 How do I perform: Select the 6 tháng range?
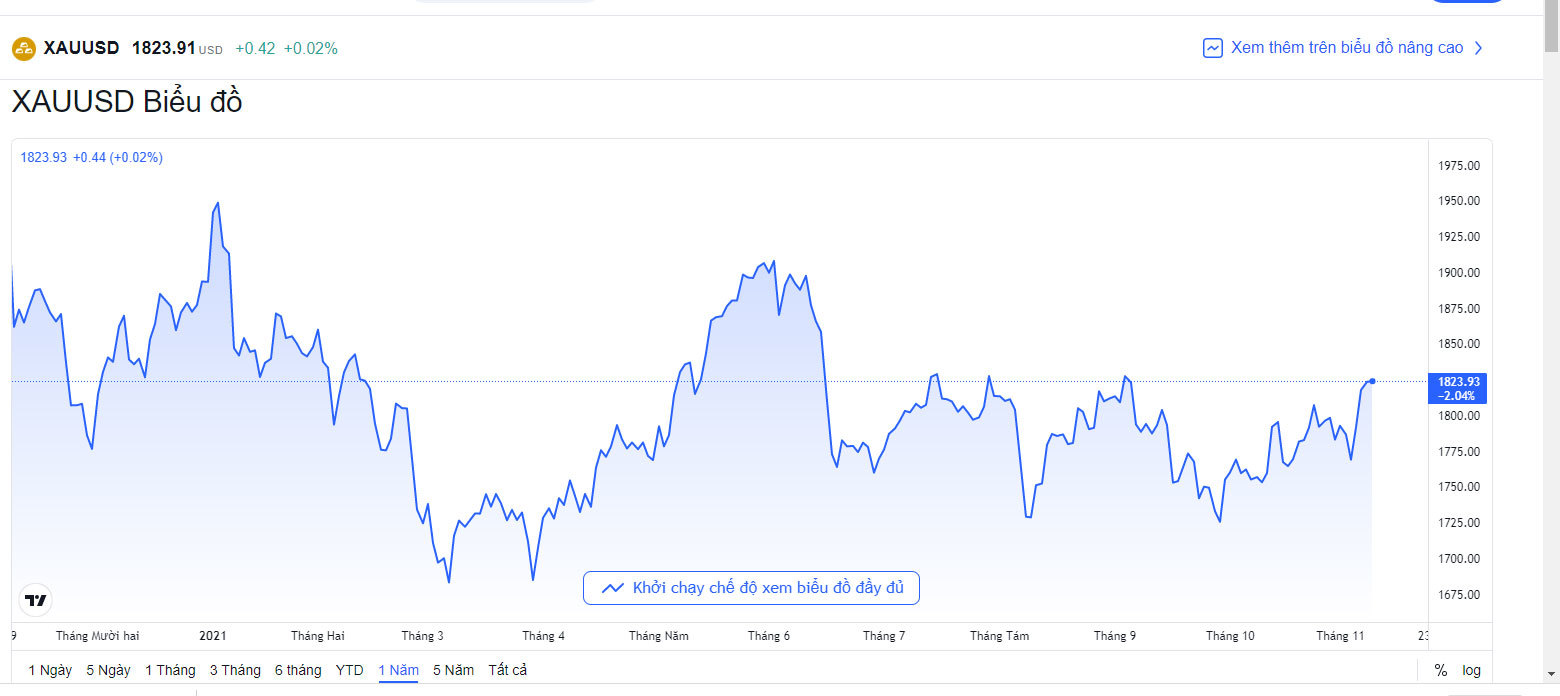click(x=298, y=670)
